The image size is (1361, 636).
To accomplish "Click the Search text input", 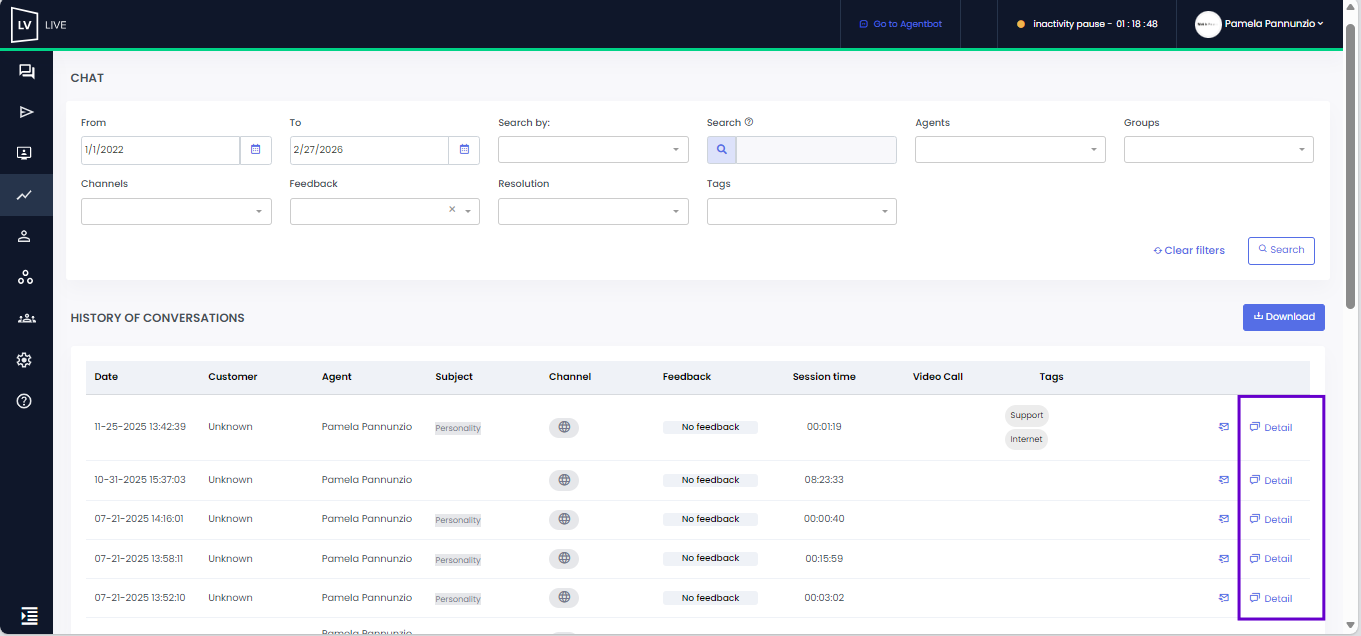I will [x=816, y=150].
